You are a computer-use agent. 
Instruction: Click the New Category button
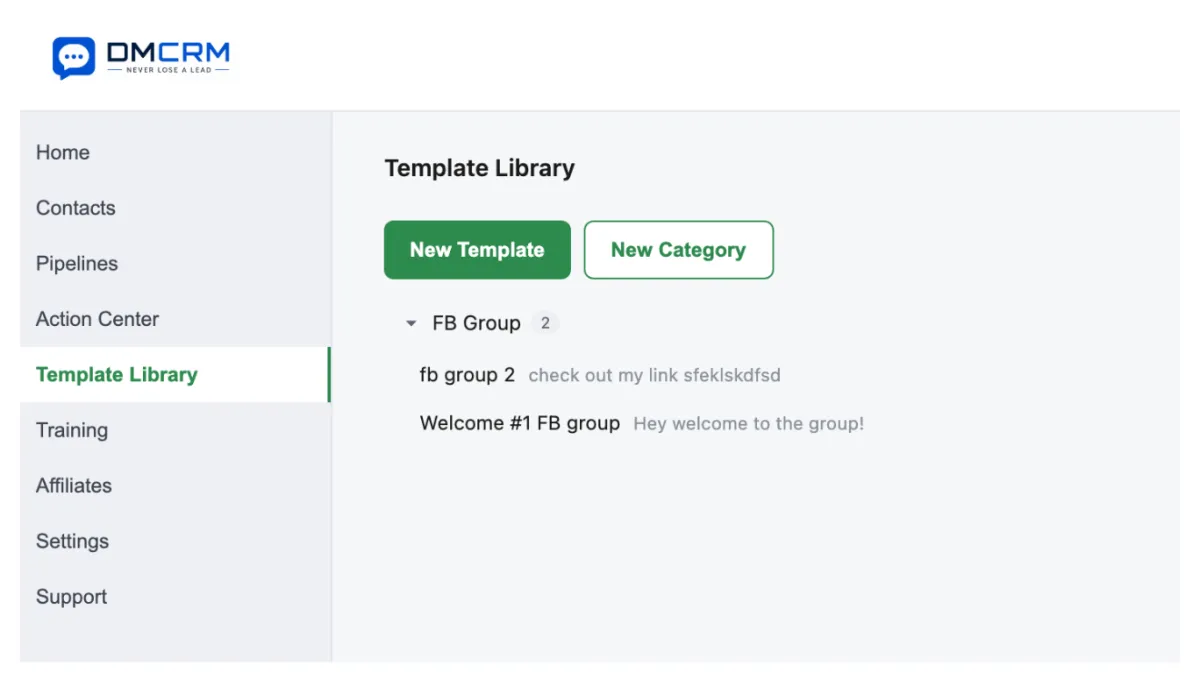(678, 250)
